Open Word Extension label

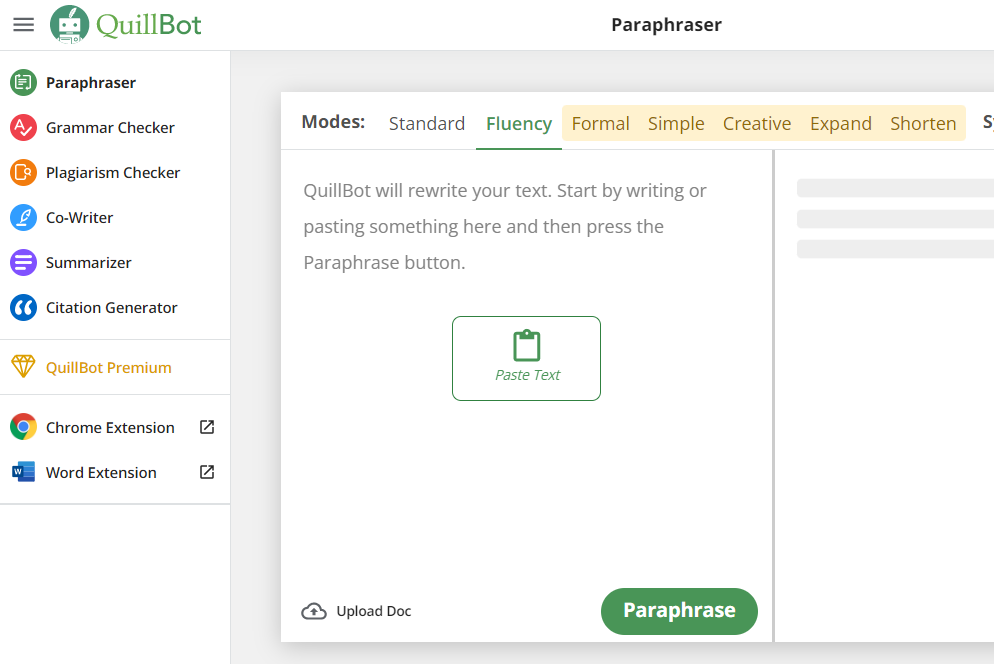coord(101,472)
